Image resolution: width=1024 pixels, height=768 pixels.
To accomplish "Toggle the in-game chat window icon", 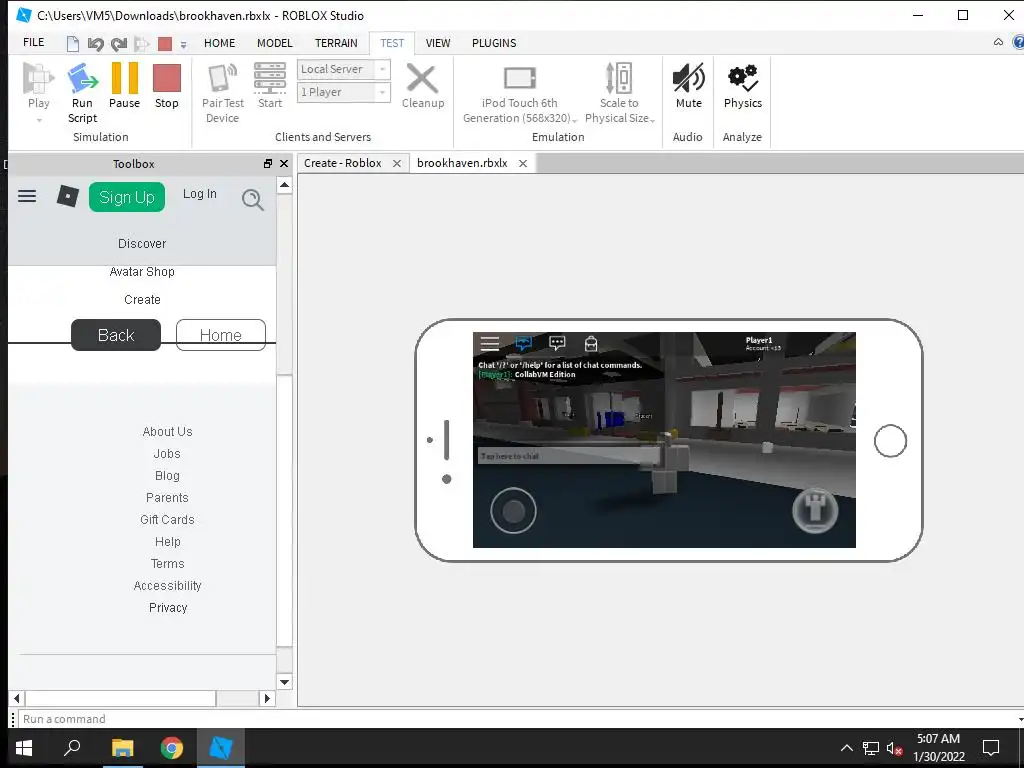I will [x=523, y=343].
